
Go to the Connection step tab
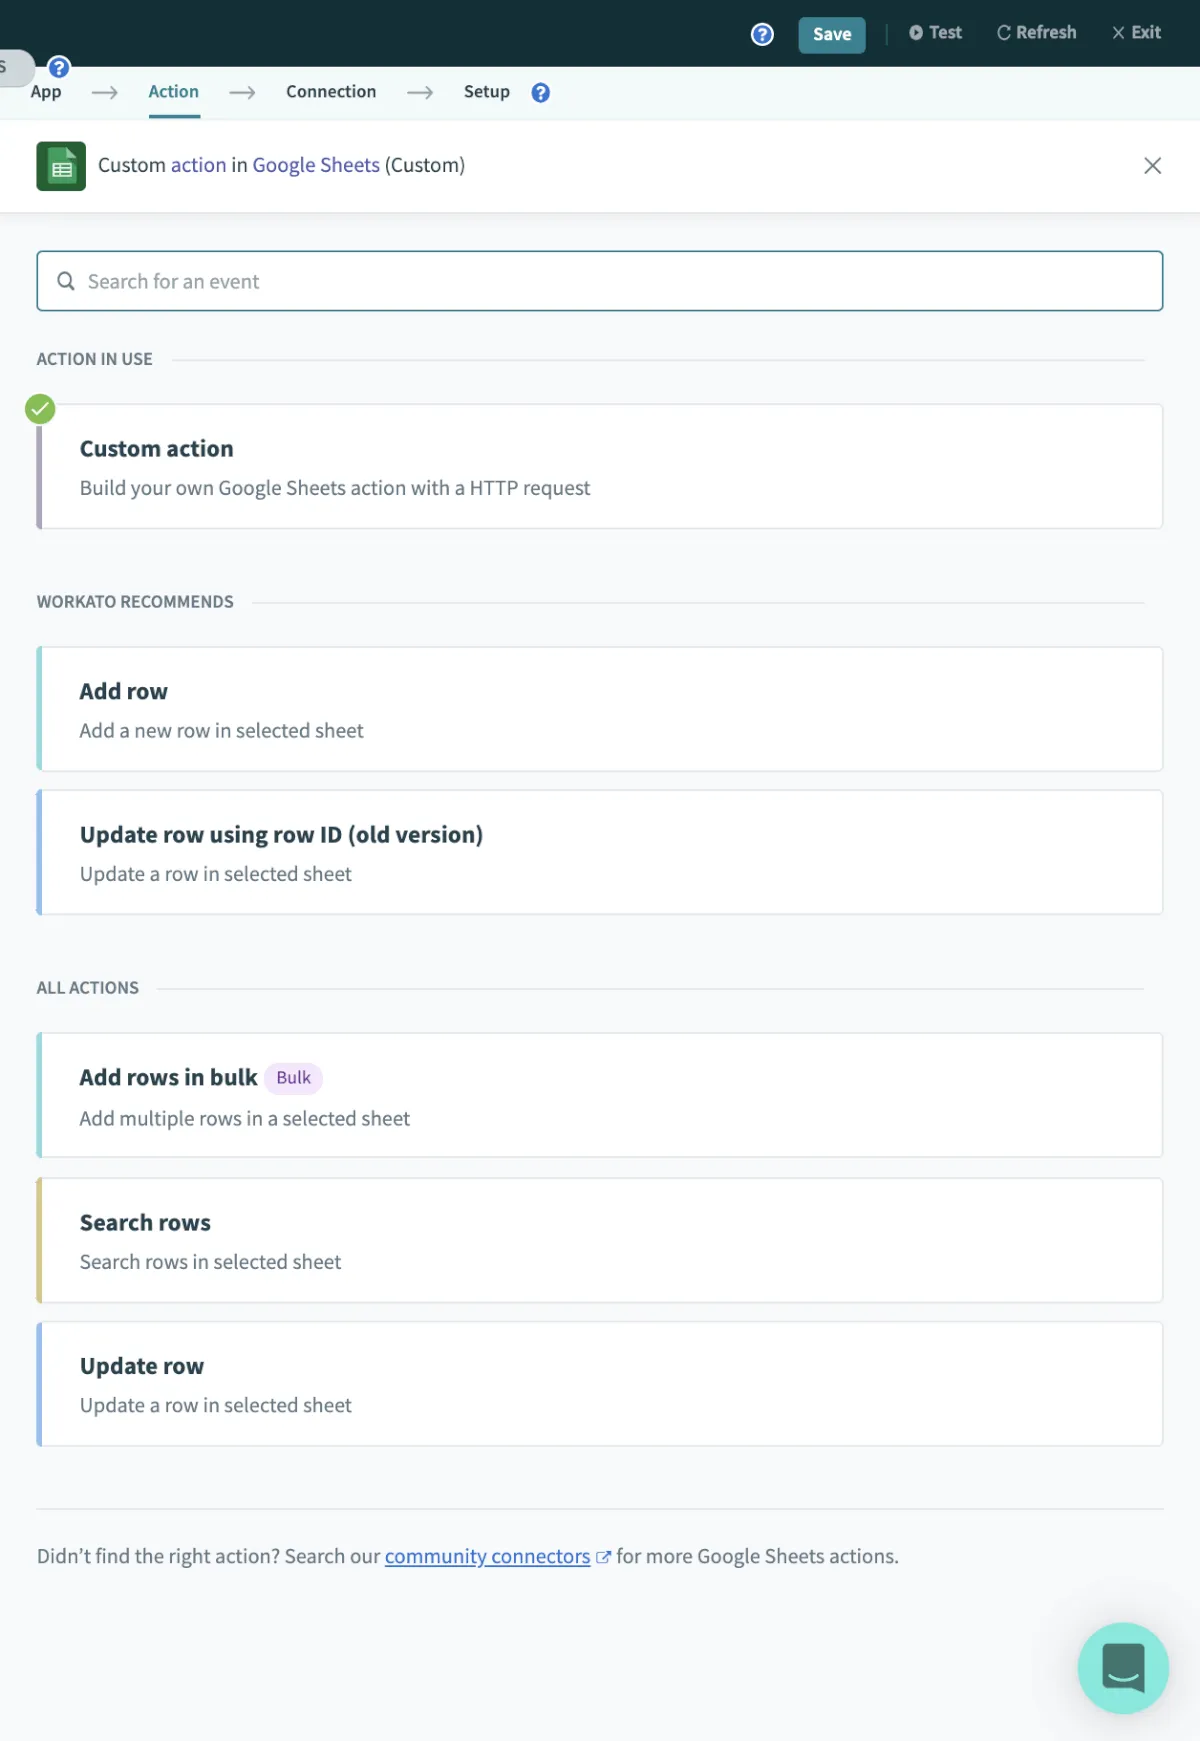click(x=331, y=92)
